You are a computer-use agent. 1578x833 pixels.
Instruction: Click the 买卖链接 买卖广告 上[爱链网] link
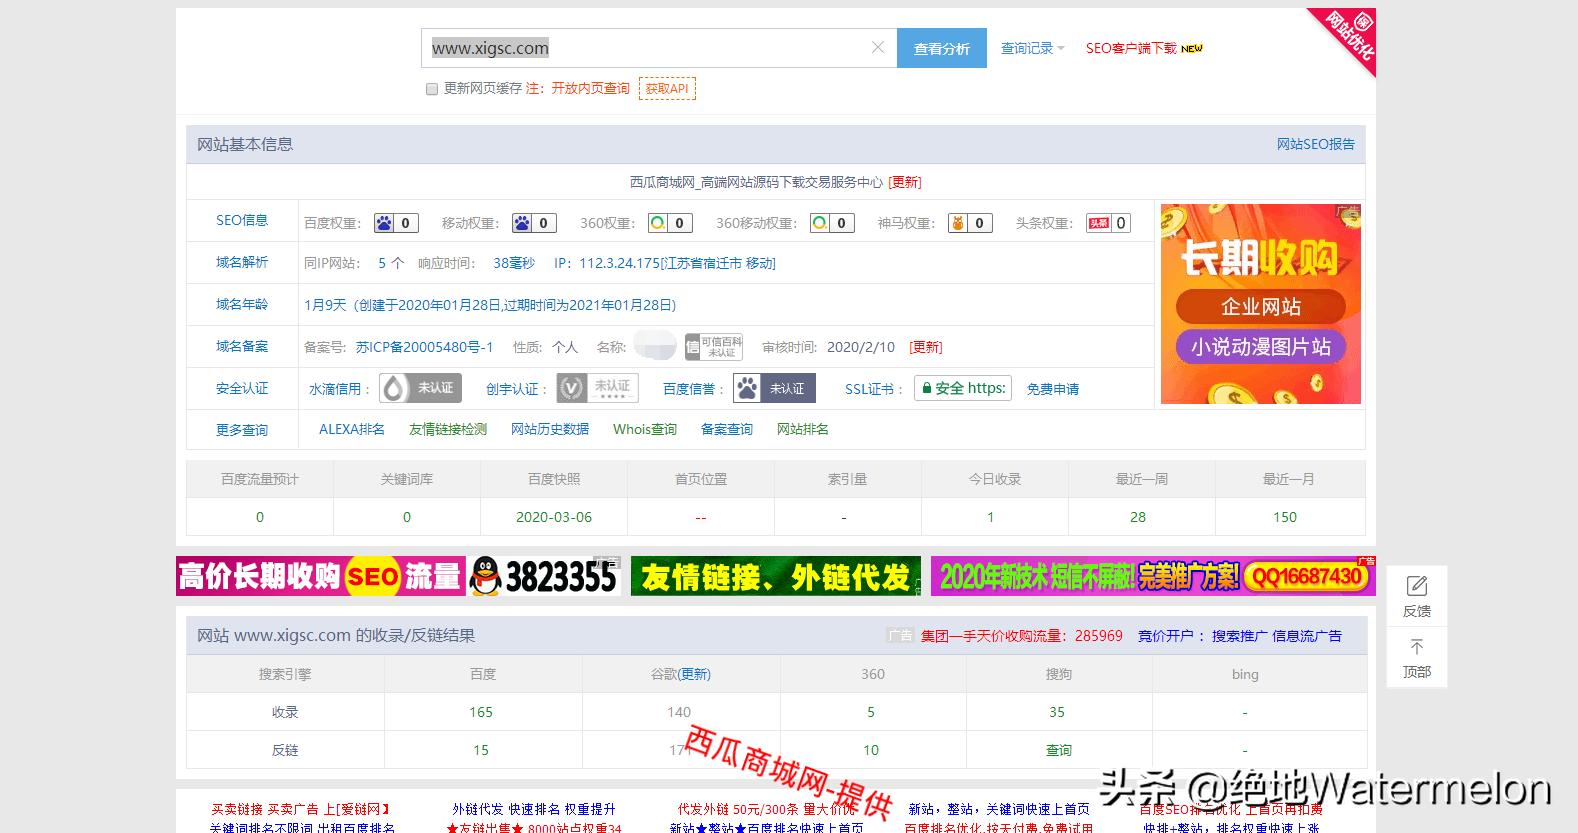click(300, 809)
